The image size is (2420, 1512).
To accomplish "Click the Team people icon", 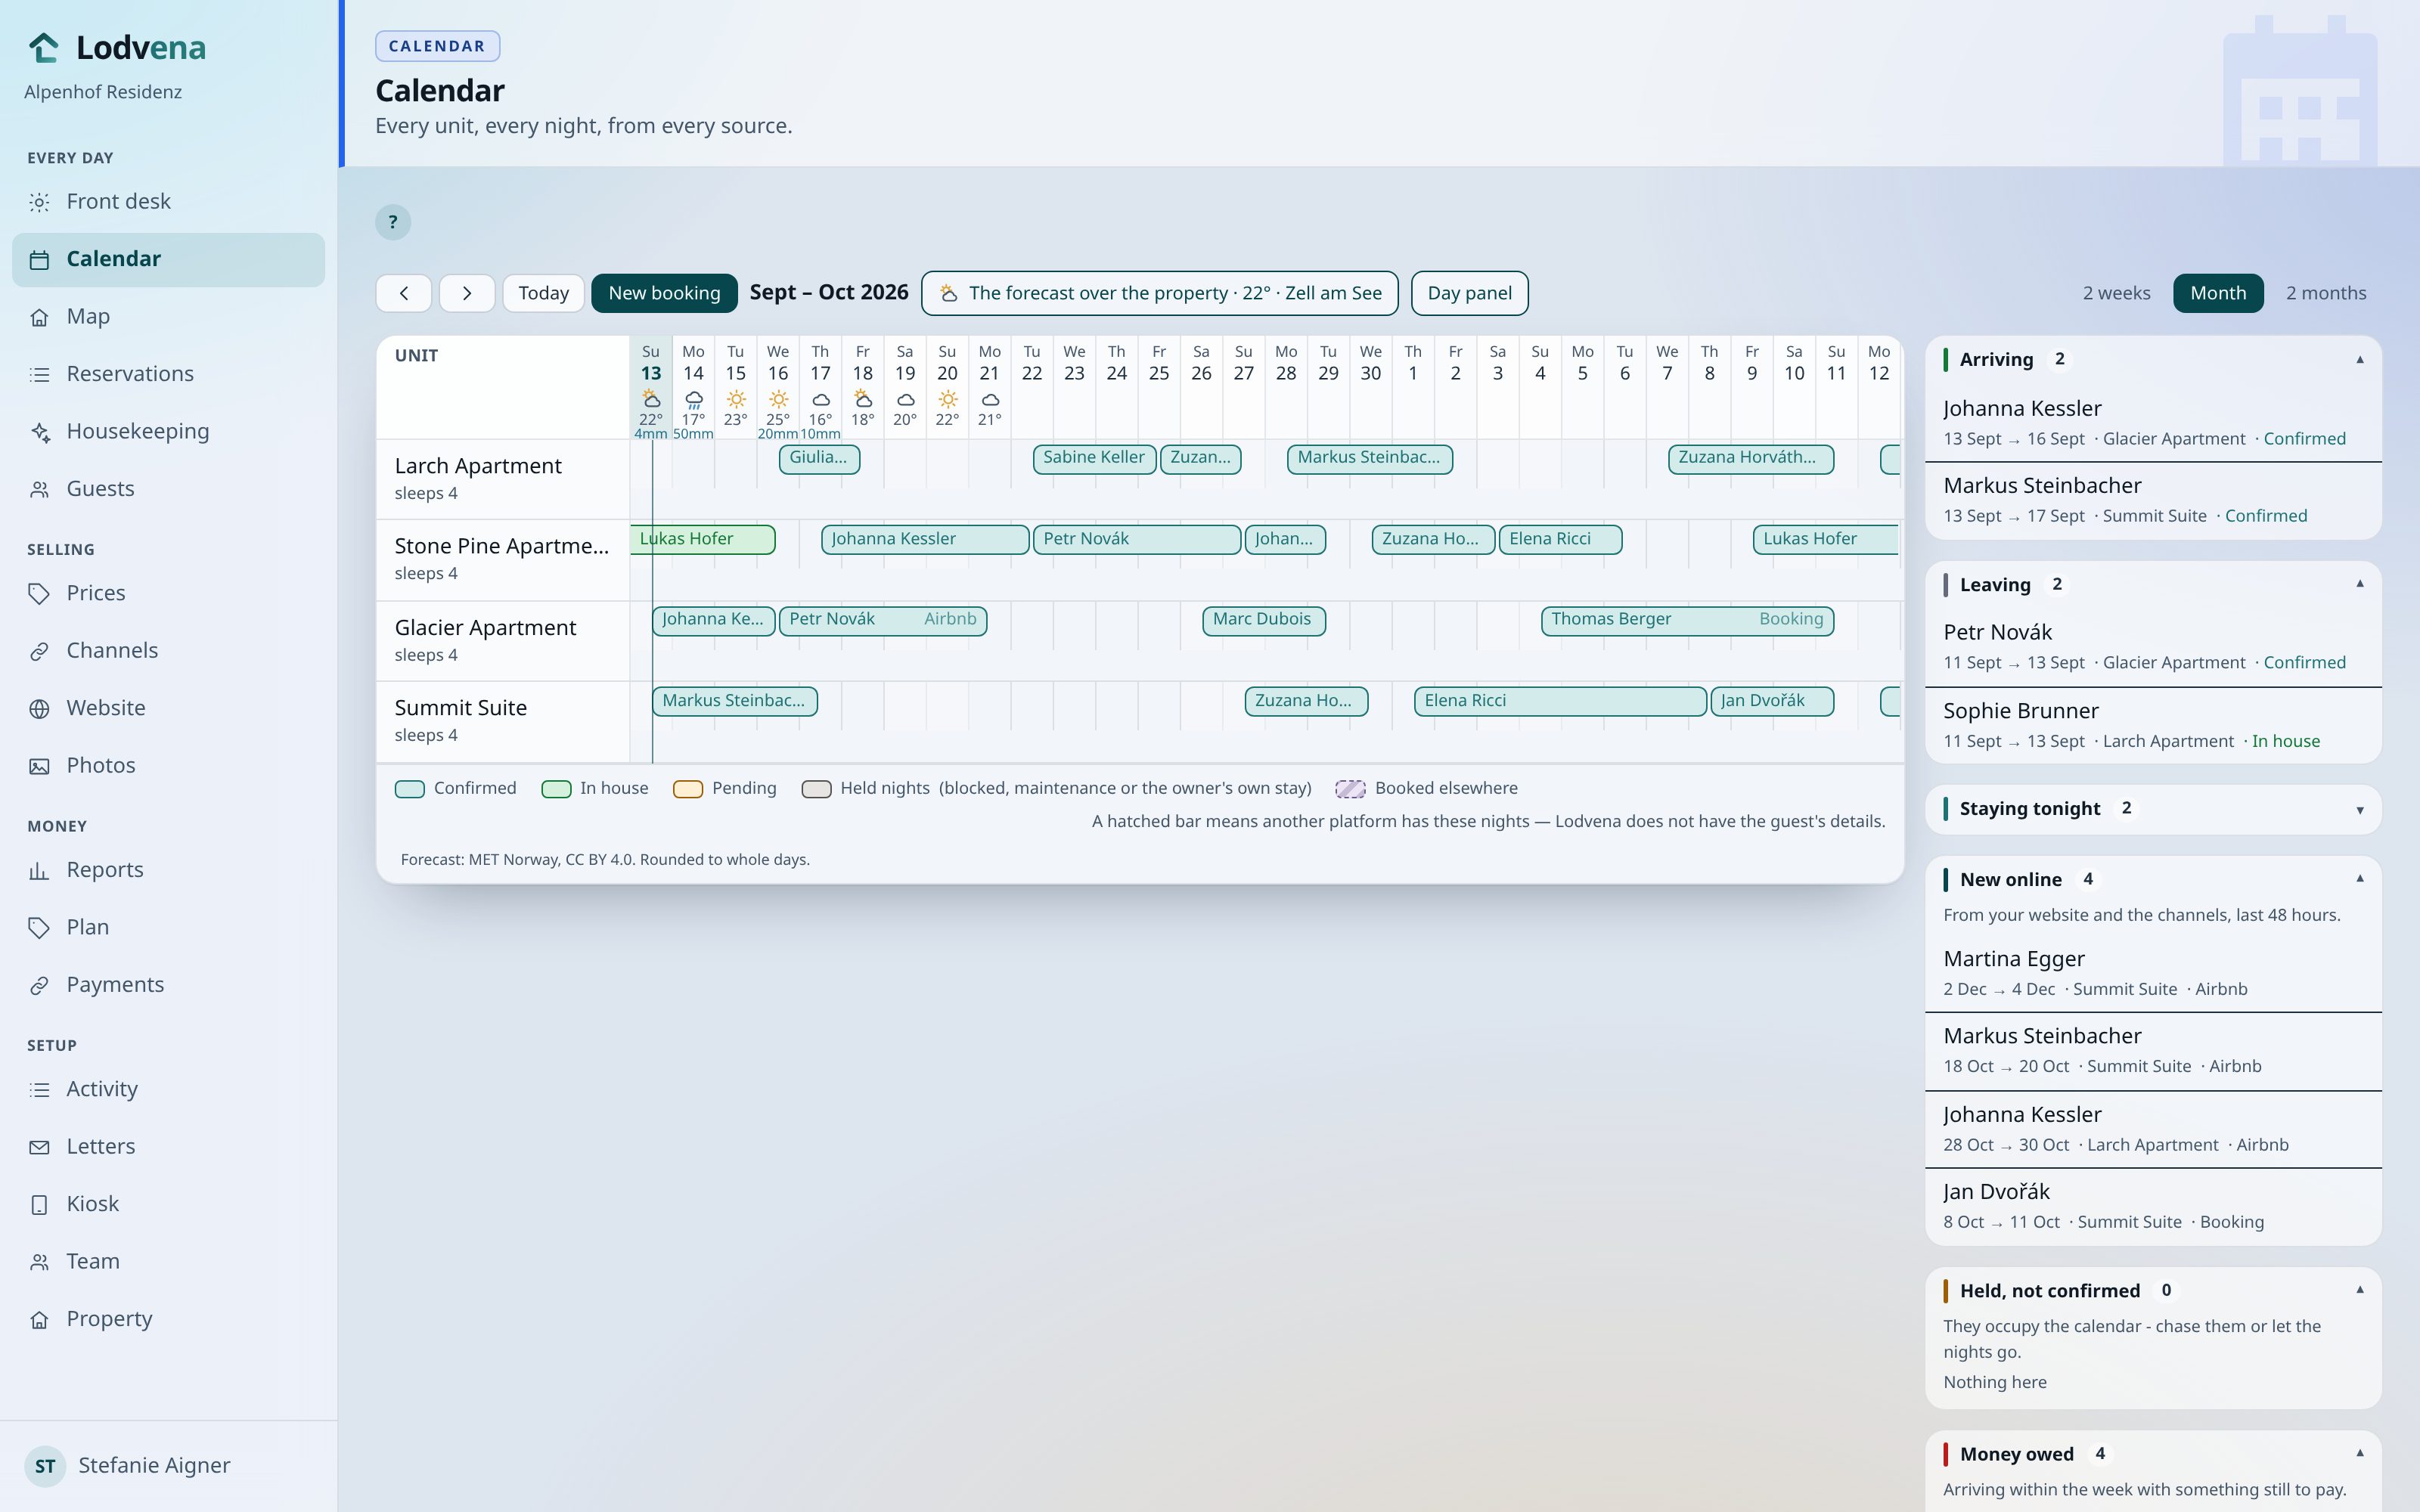I will [x=39, y=1262].
